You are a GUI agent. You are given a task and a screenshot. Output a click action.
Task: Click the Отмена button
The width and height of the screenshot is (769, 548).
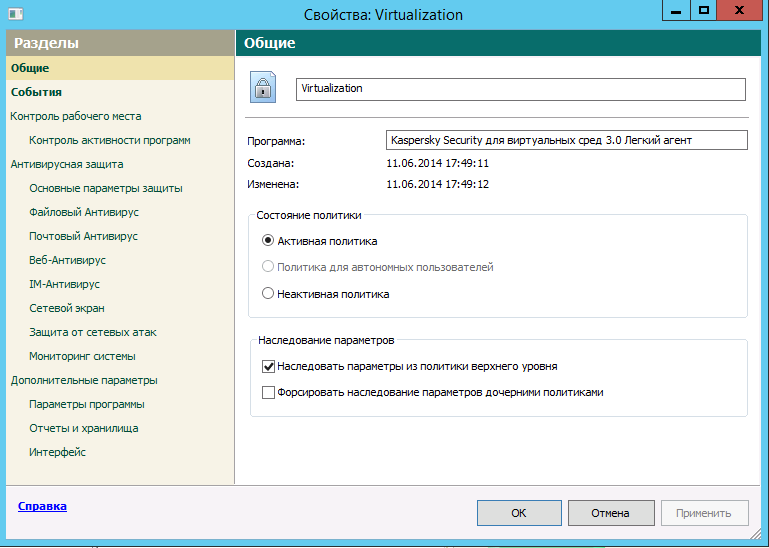[611, 513]
